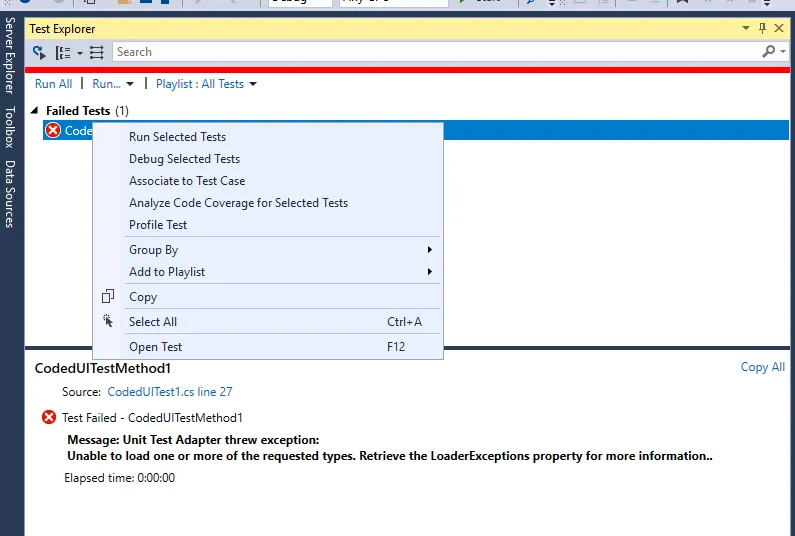
Task: Open the Playlist : All Tests dropdown
Action: (x=206, y=84)
